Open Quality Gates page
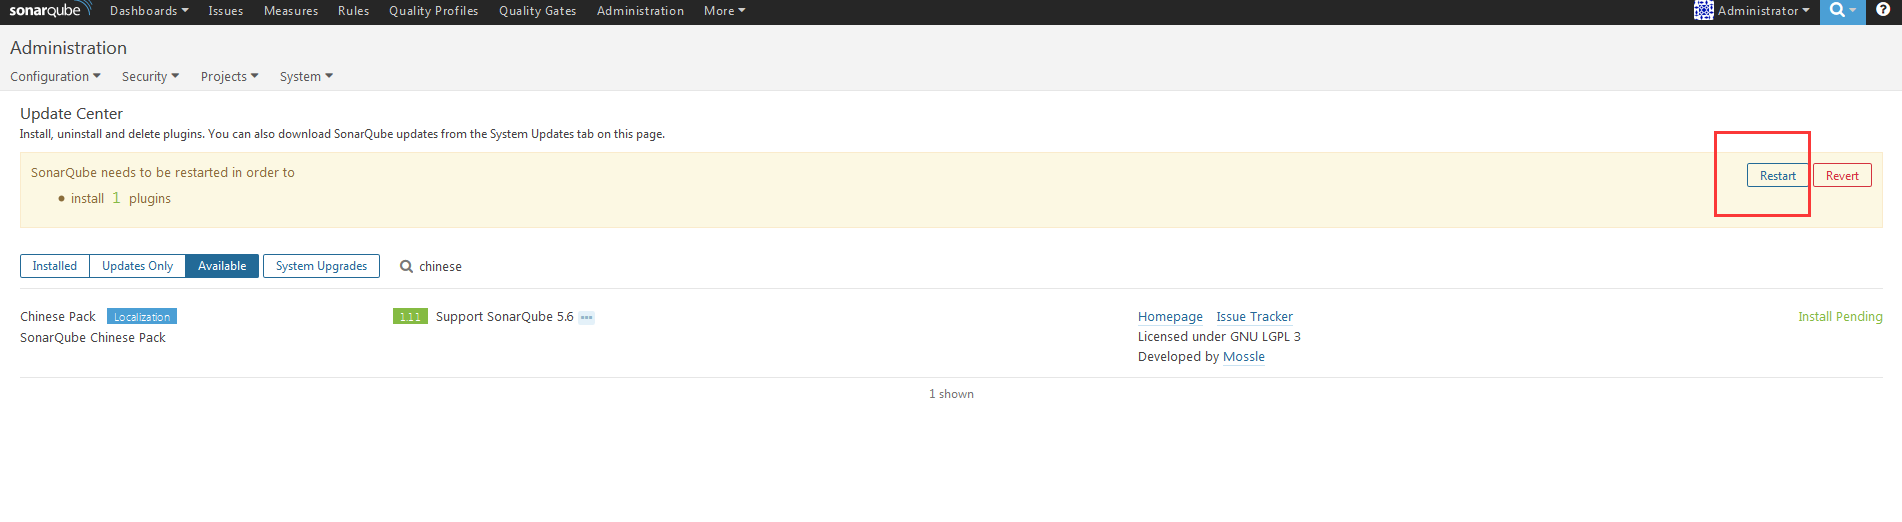 [538, 11]
